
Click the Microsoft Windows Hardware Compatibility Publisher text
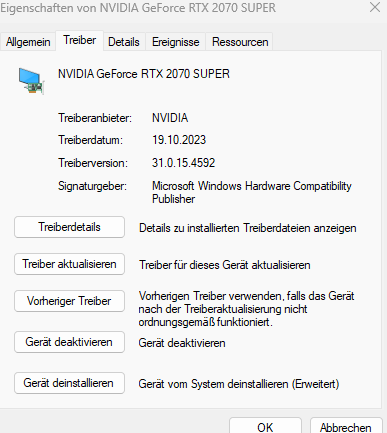(252, 192)
